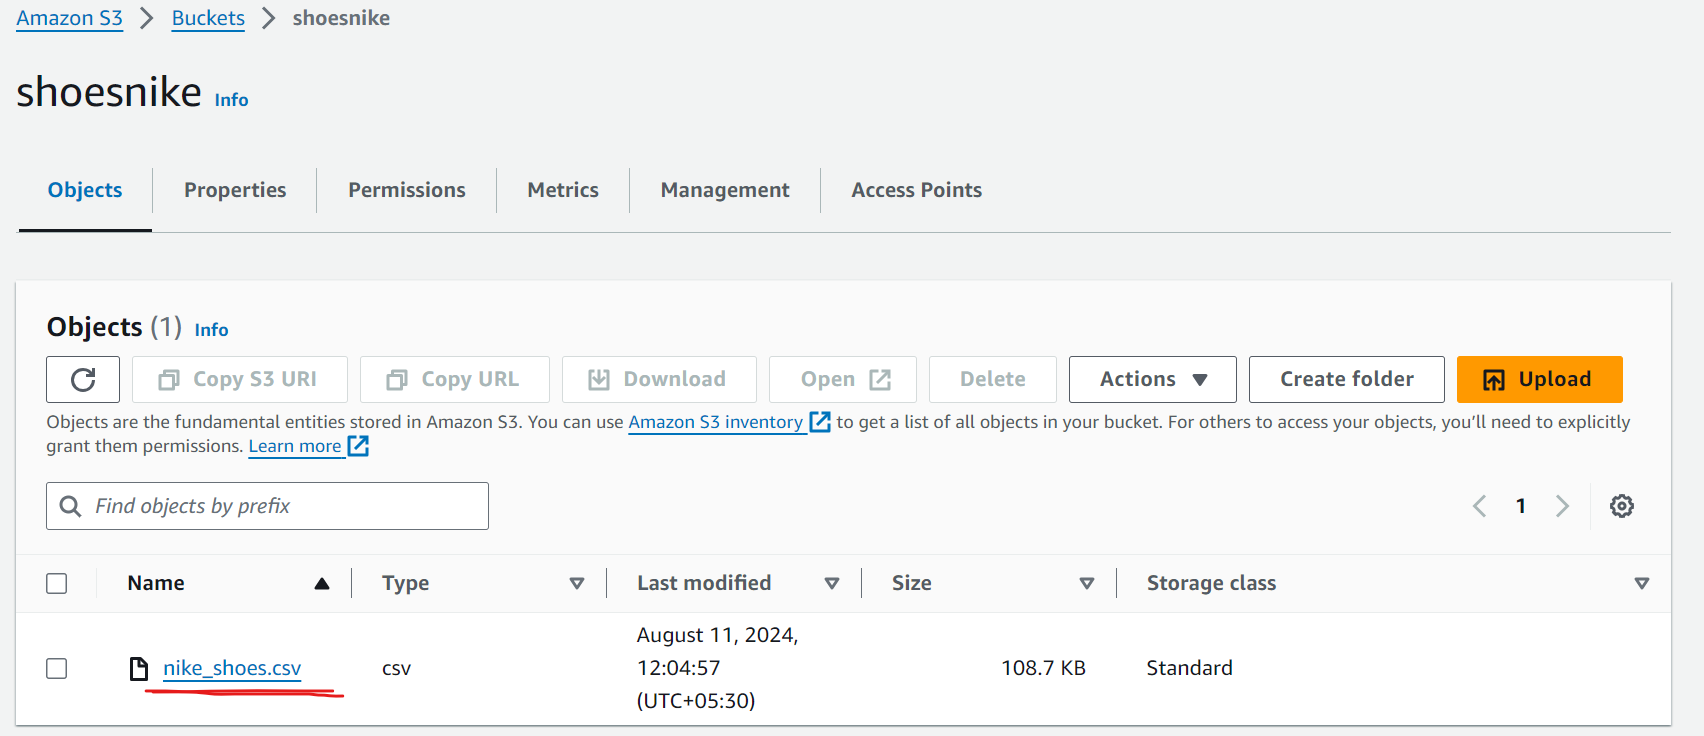
Task: Sort by Name column ascending arrow
Action: (x=322, y=583)
